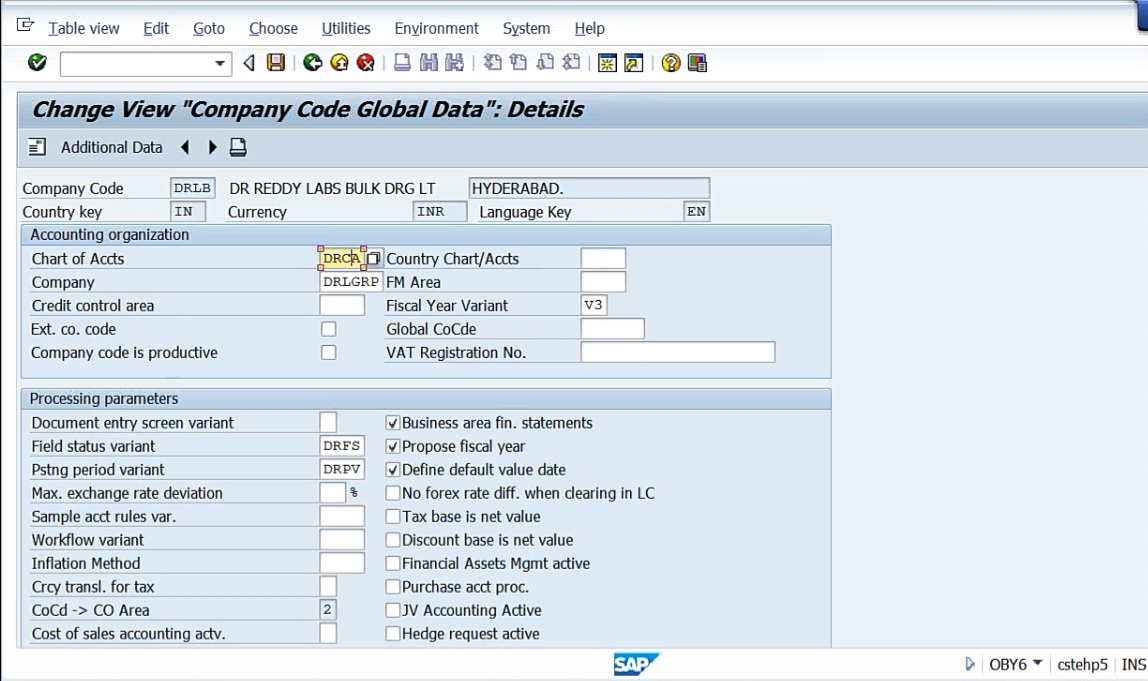1148x681 pixels.
Task: Open the Help question mark icon
Action: [x=671, y=63]
